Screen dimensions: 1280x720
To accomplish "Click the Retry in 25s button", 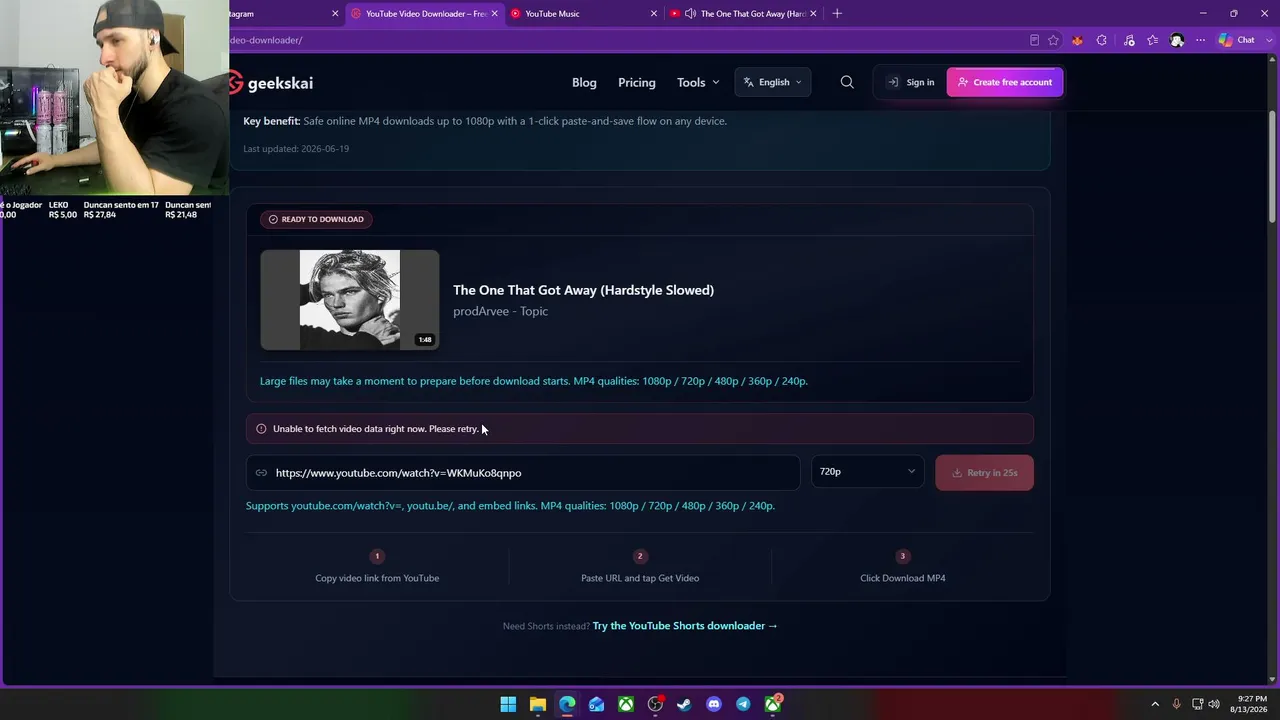I will (x=984, y=473).
